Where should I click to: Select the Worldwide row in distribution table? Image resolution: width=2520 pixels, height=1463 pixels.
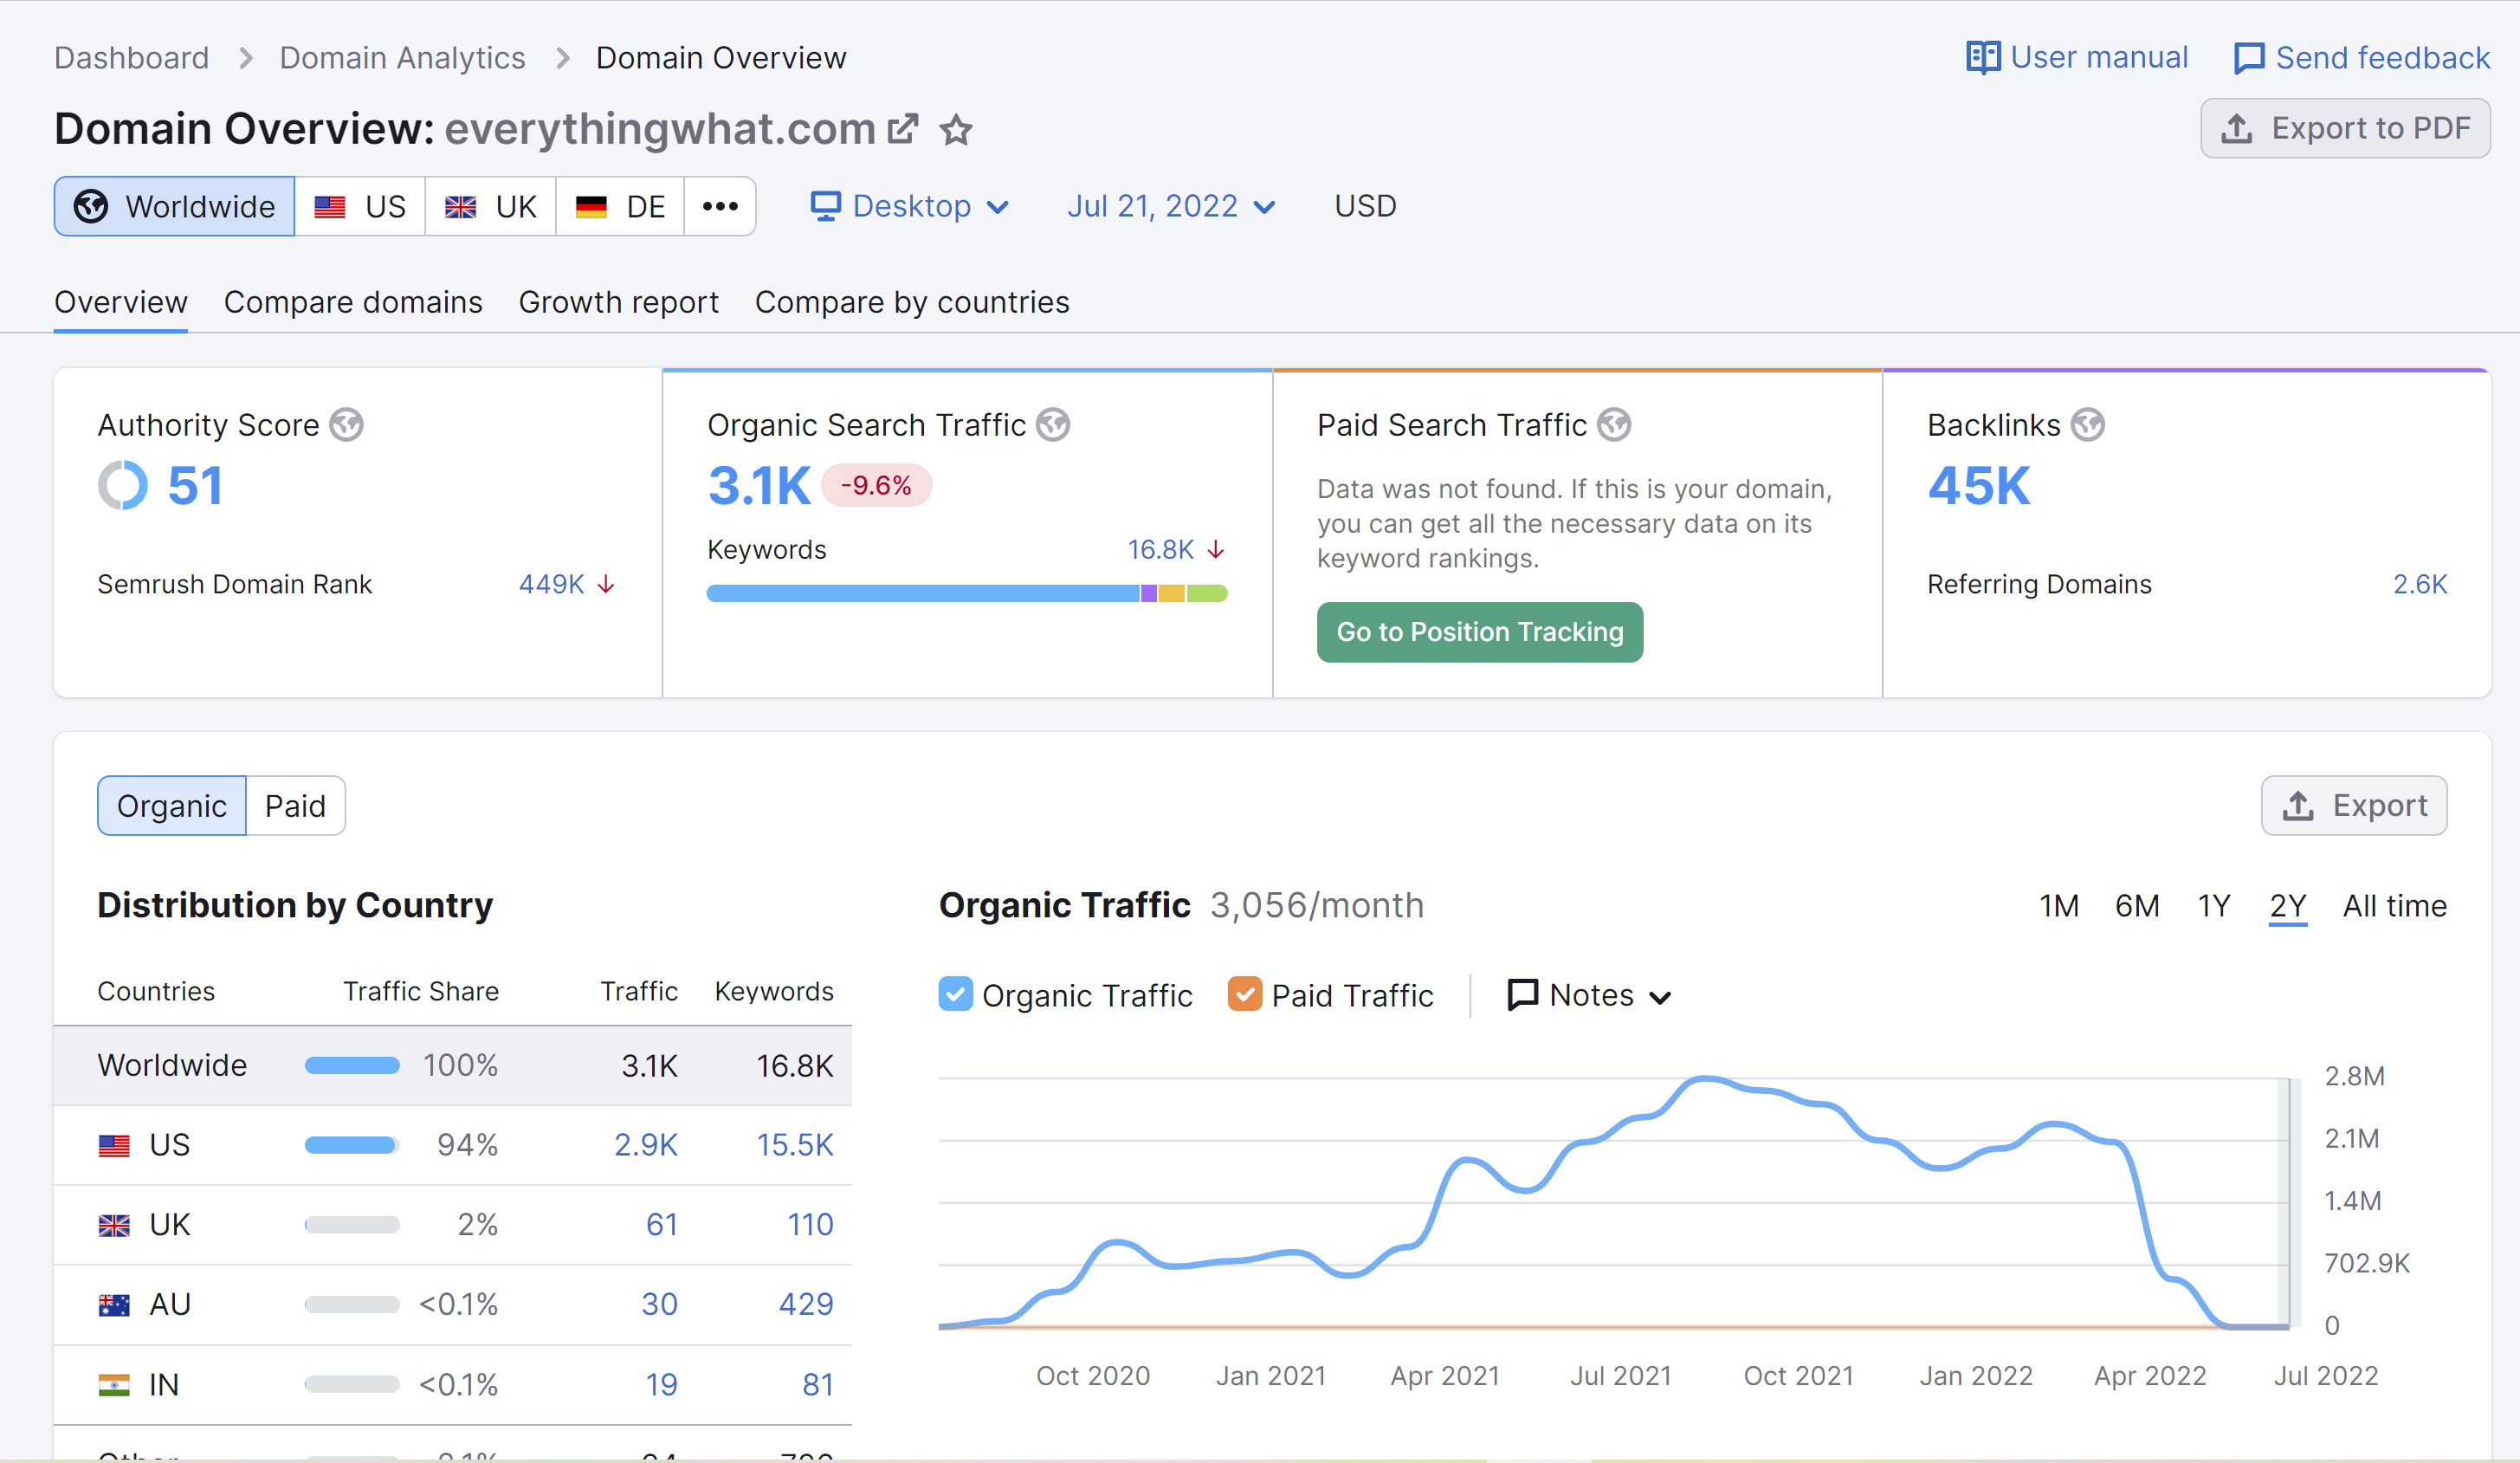(x=452, y=1066)
